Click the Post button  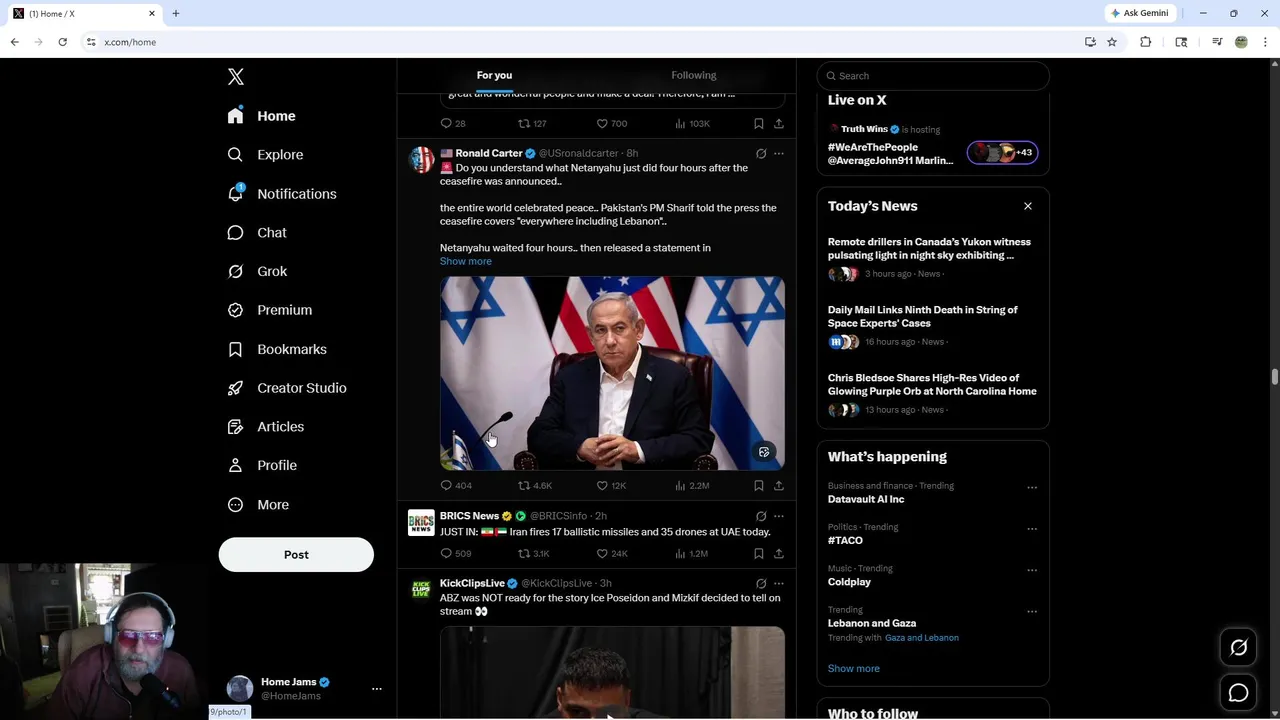coord(296,555)
